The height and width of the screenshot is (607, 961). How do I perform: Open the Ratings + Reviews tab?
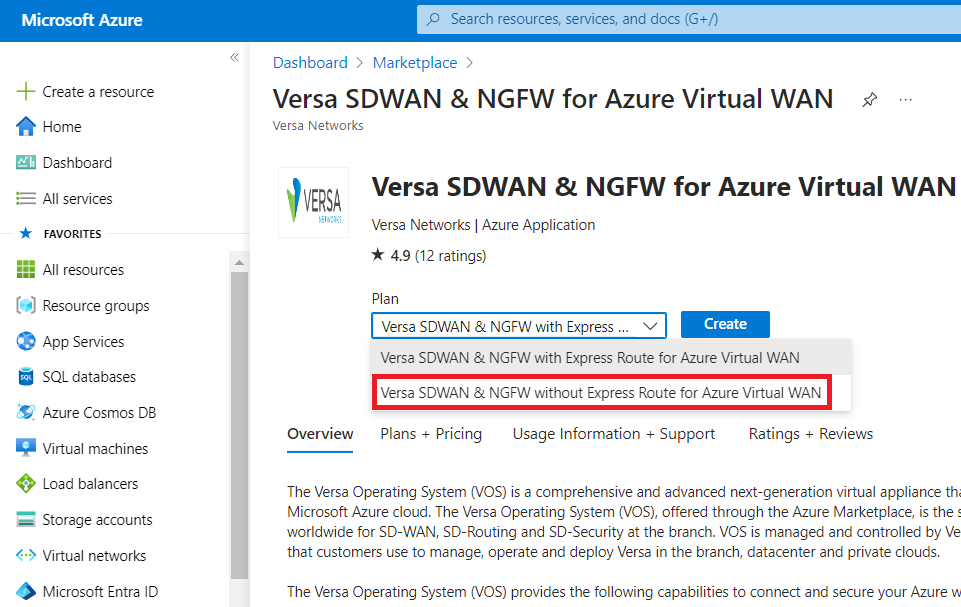coord(810,434)
